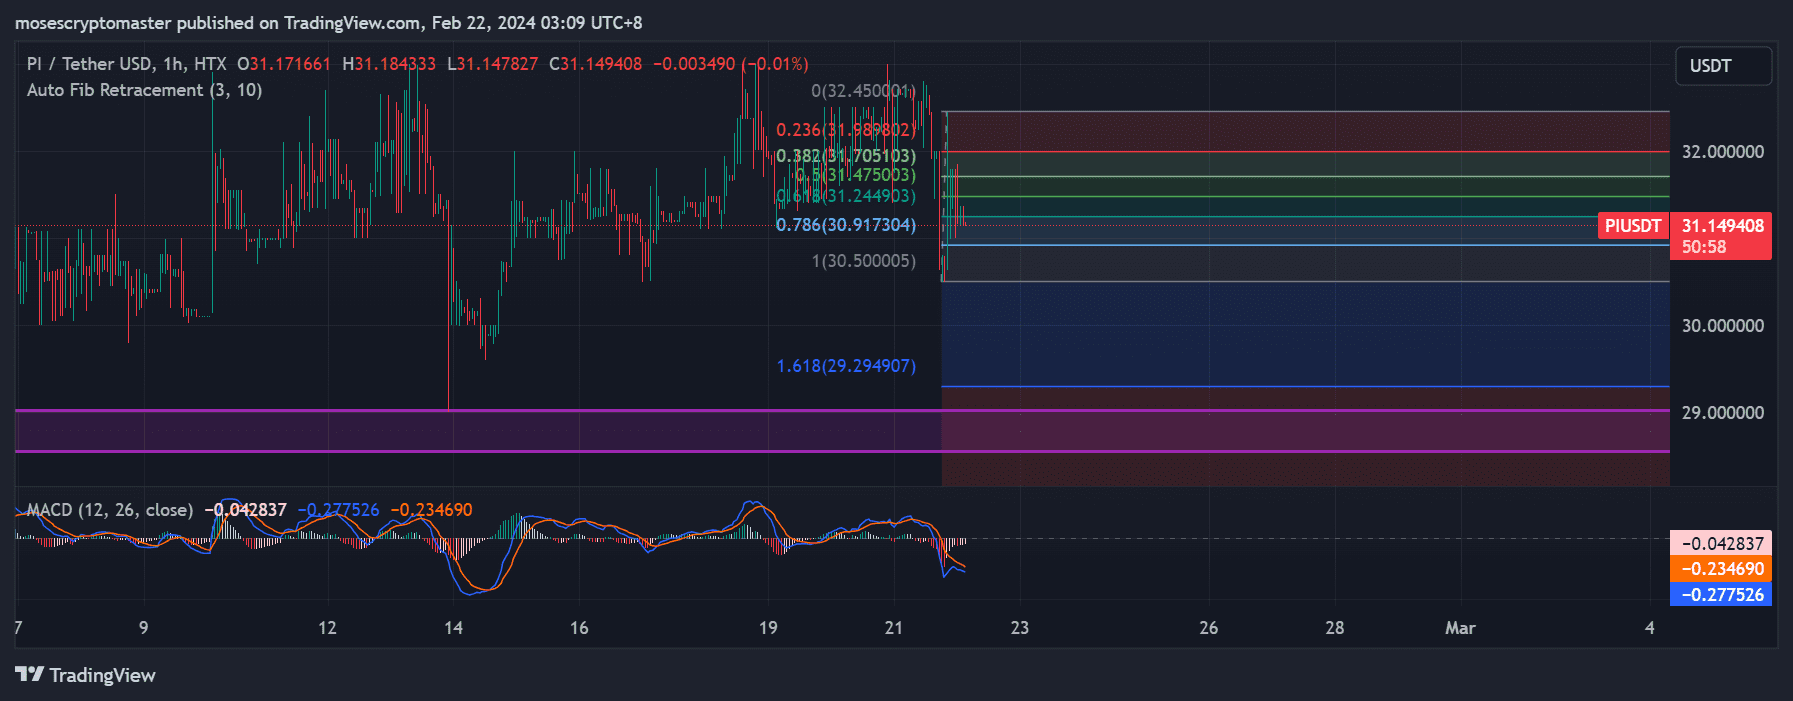This screenshot has height=701, width=1793.
Task: Click the pink MACD histogram value tag -0.042837
Action: 1722,543
